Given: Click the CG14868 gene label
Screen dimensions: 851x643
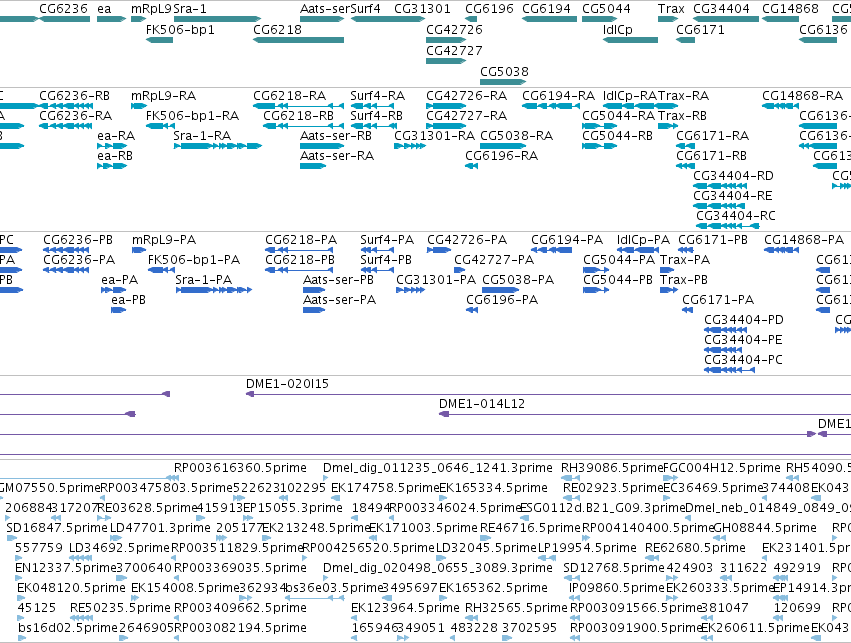Looking at the screenshot, I should [790, 9].
